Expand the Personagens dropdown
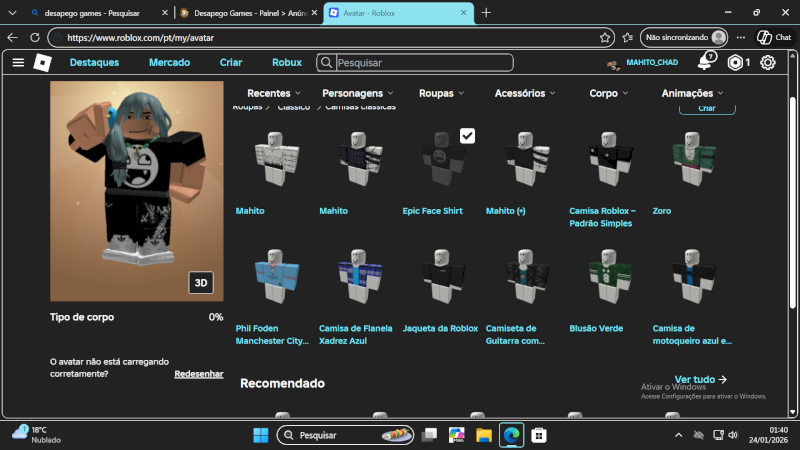Image resolution: width=800 pixels, height=450 pixels. tap(358, 93)
